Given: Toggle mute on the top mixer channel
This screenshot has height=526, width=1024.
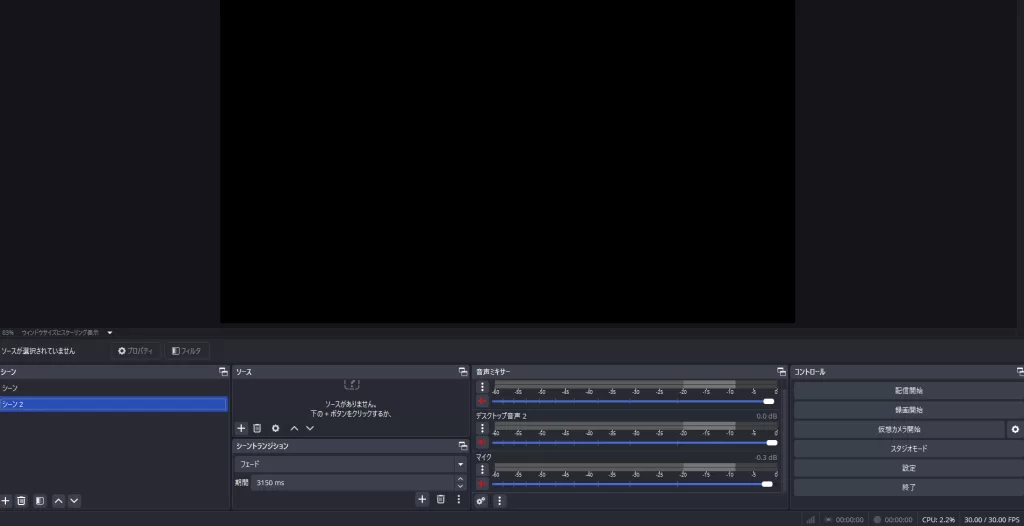Looking at the screenshot, I should (x=482, y=401).
